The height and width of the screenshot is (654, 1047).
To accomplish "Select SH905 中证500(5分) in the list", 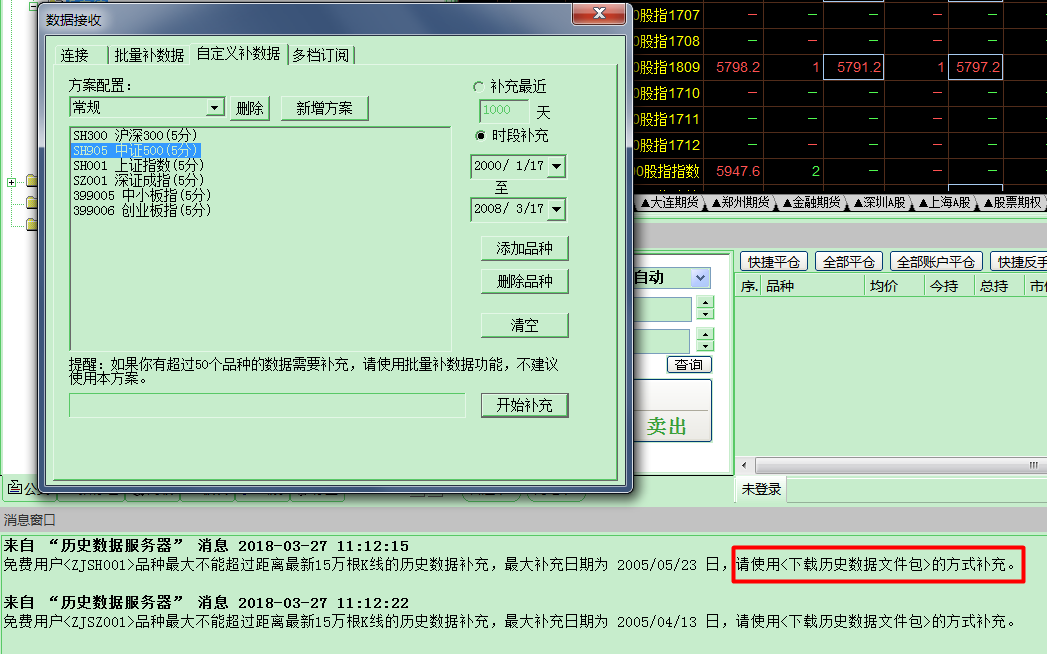I will coord(136,150).
